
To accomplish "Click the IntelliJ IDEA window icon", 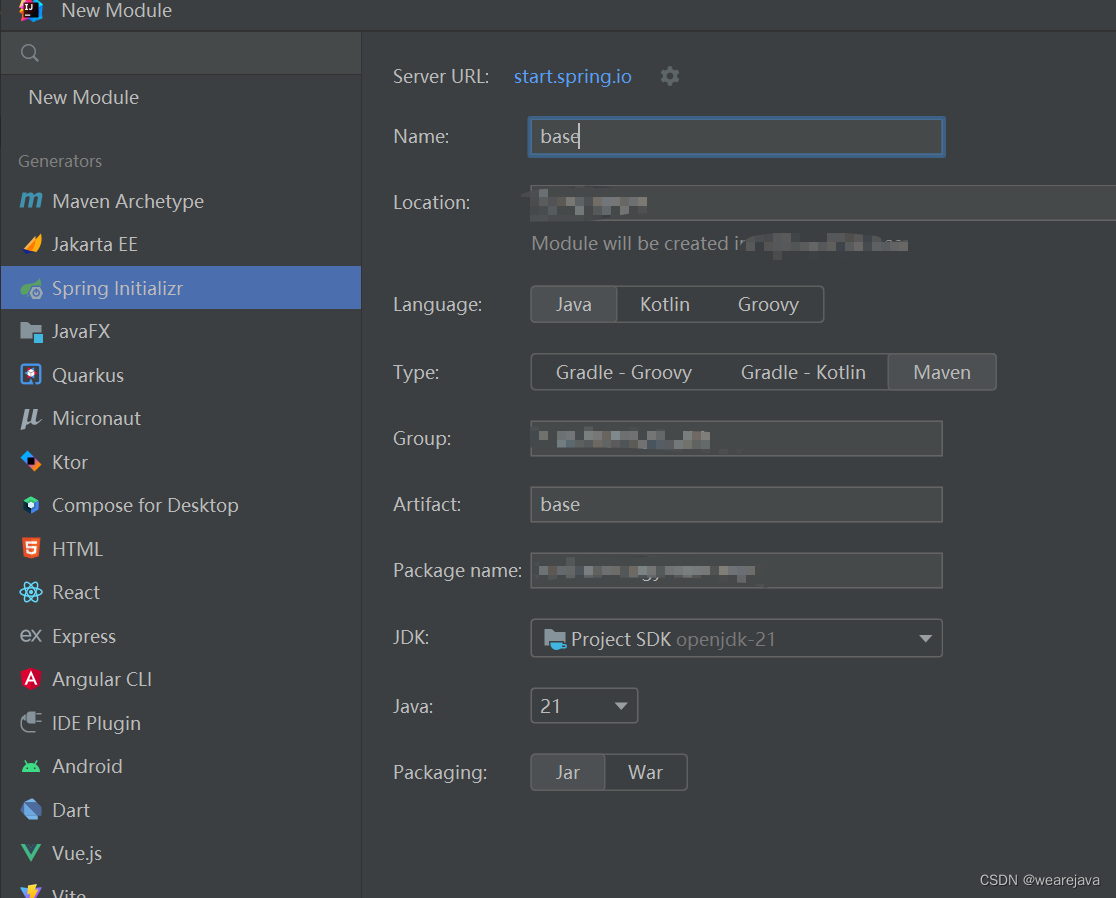I will coord(30,11).
